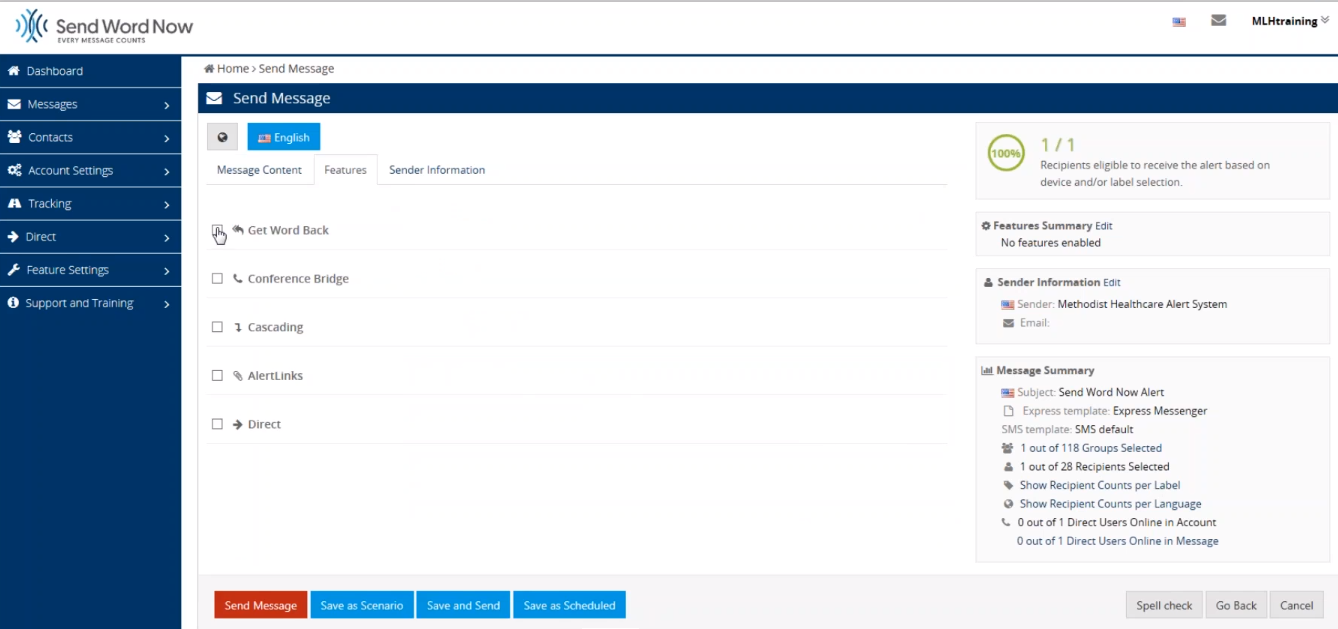Click the Get Word Back reply icon
Viewport: 1338px width, 629px height.
tap(238, 230)
